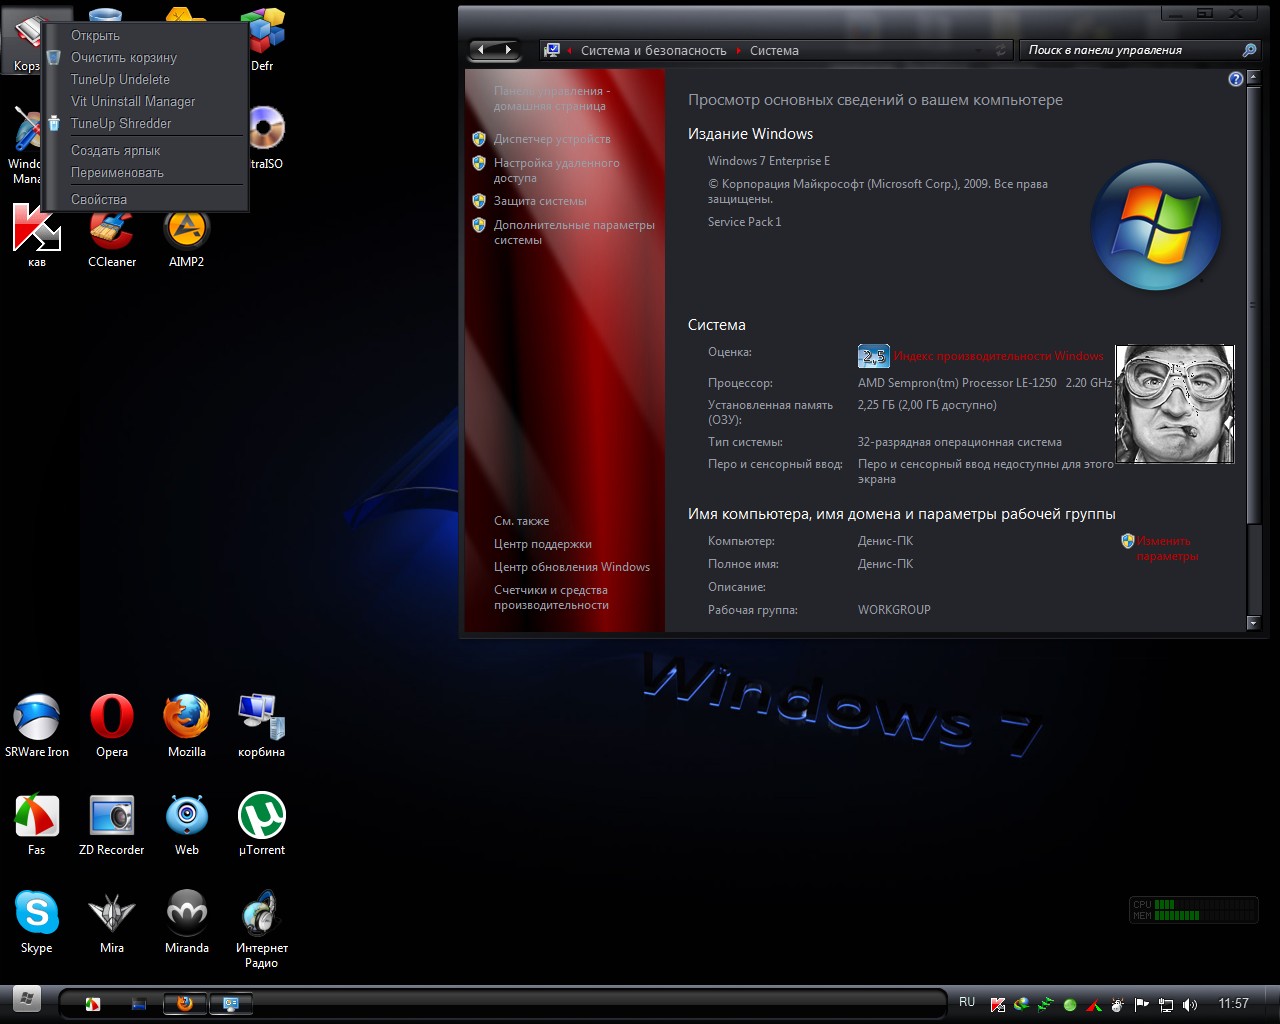
Task: Open Miranda messenger icon
Action: tap(187, 922)
